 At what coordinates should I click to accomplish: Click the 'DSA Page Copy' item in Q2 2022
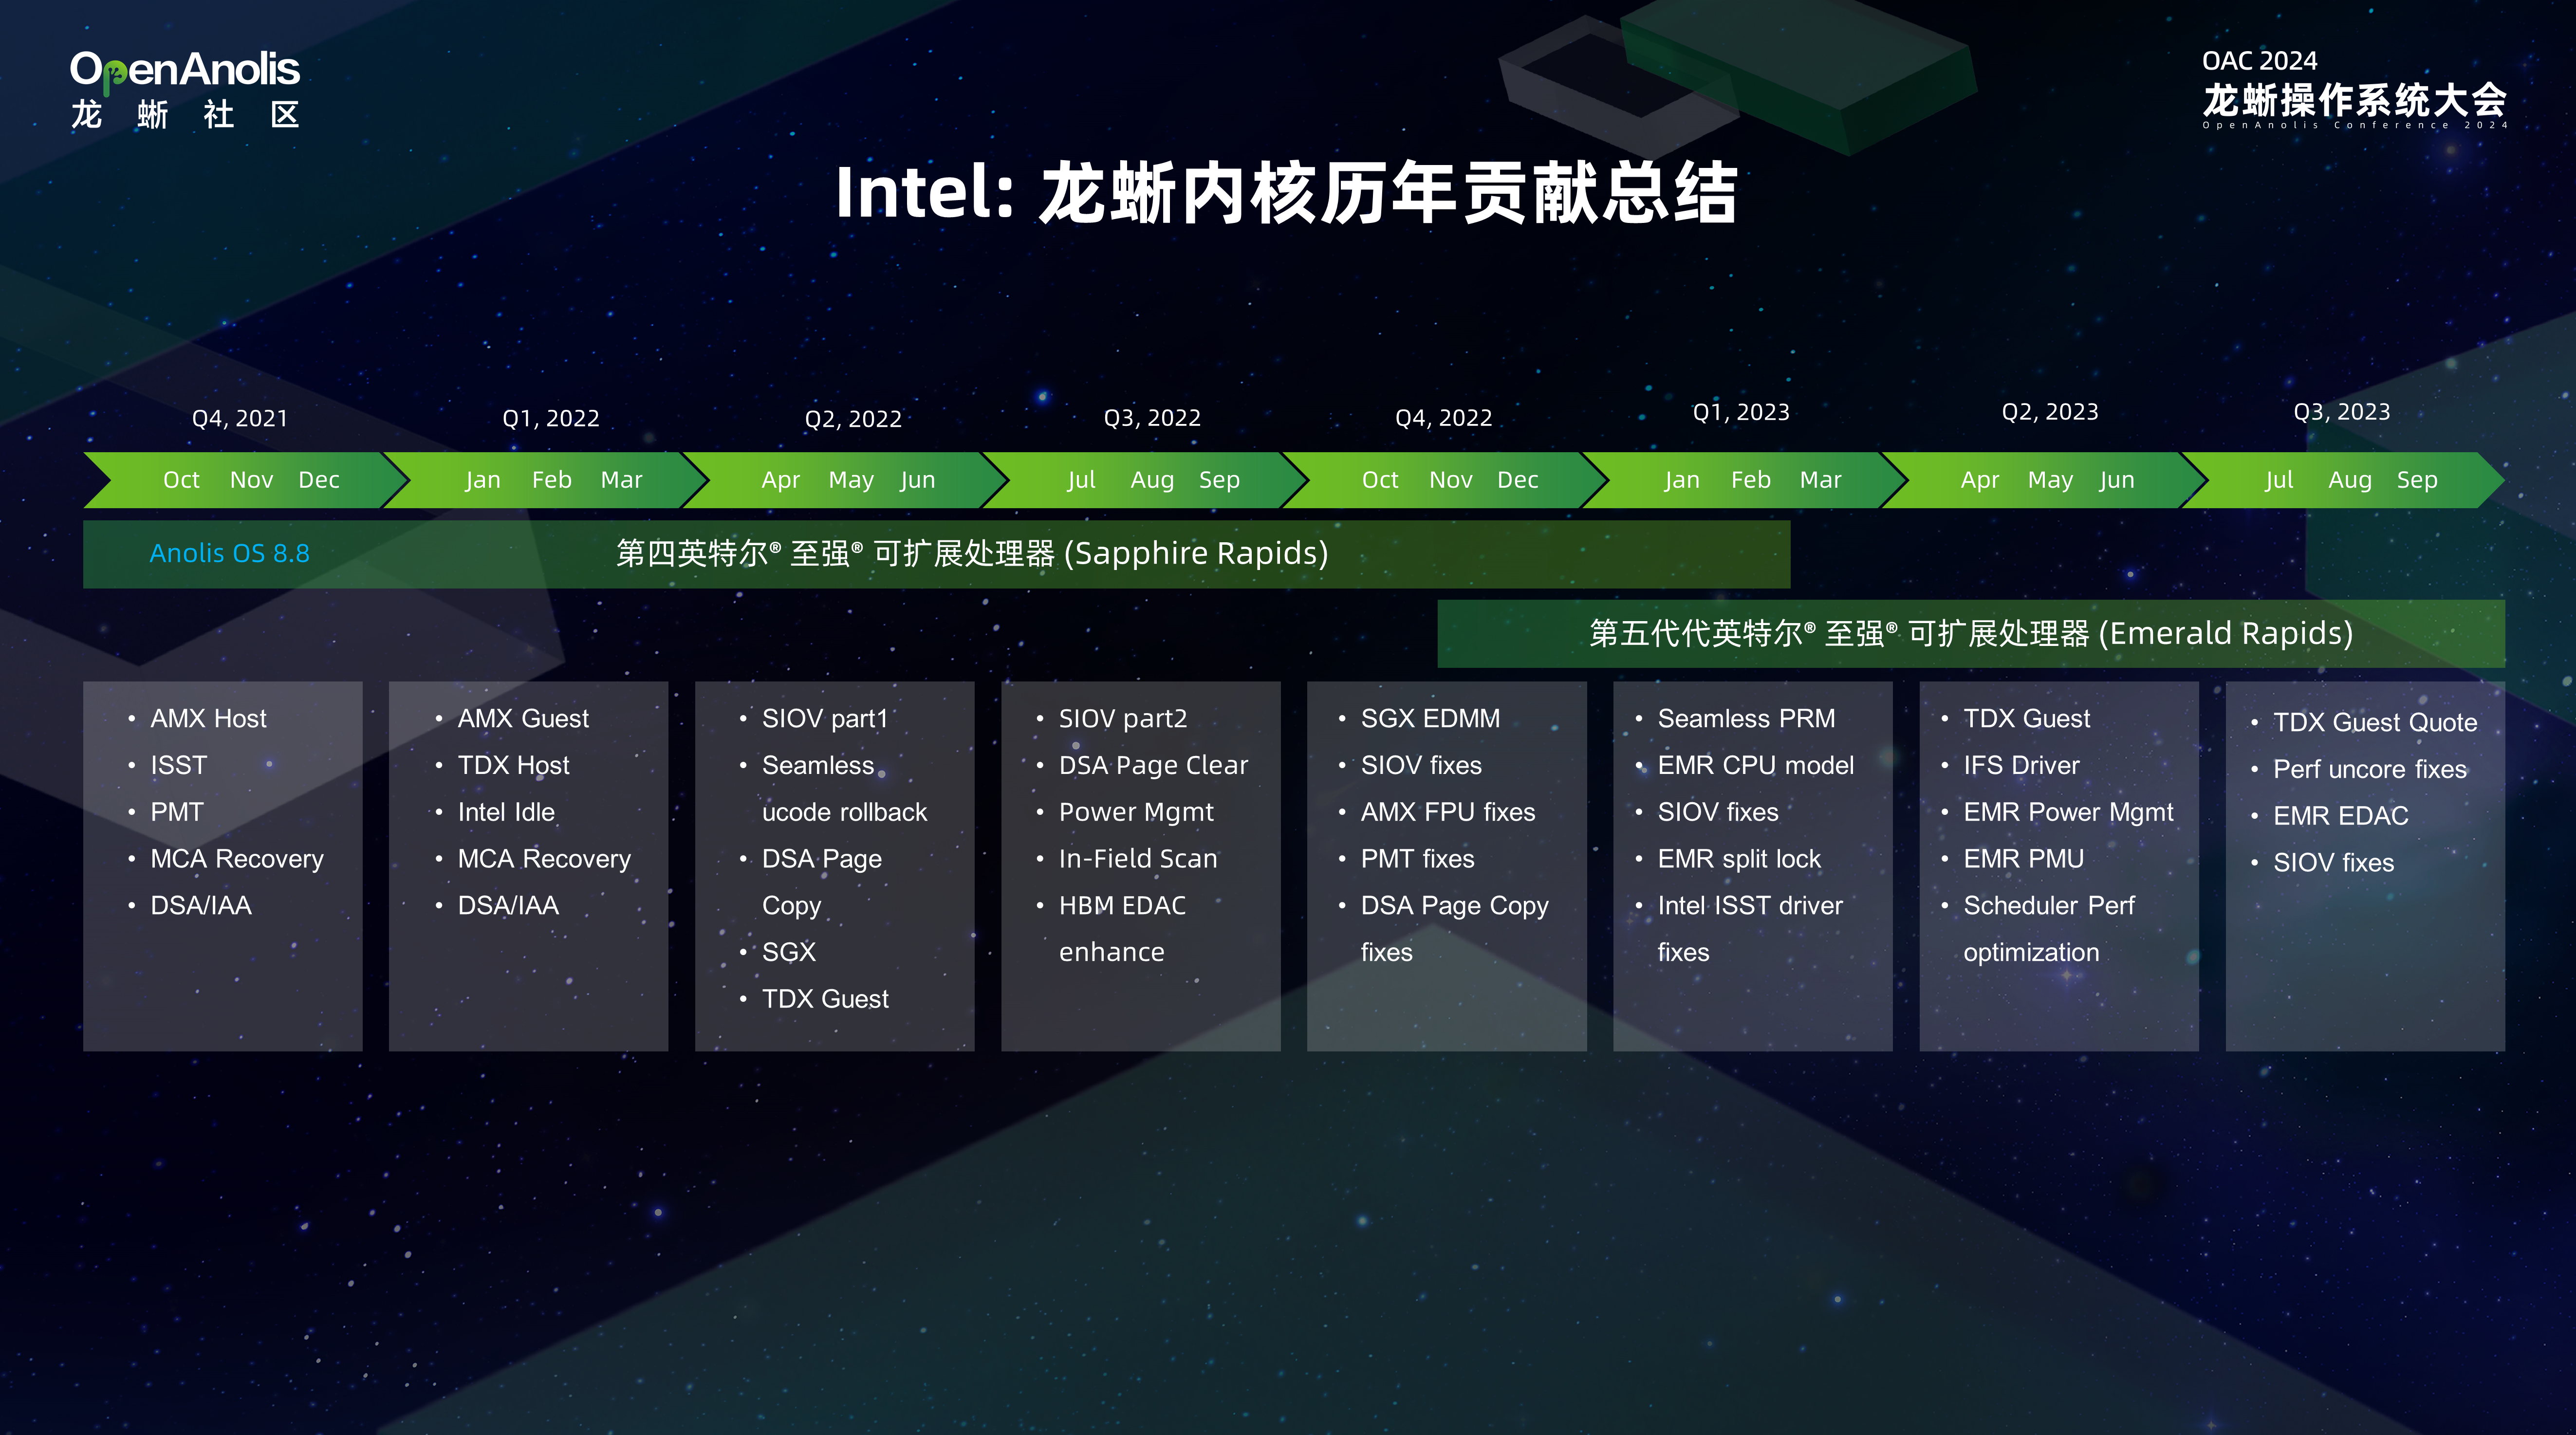(822, 882)
